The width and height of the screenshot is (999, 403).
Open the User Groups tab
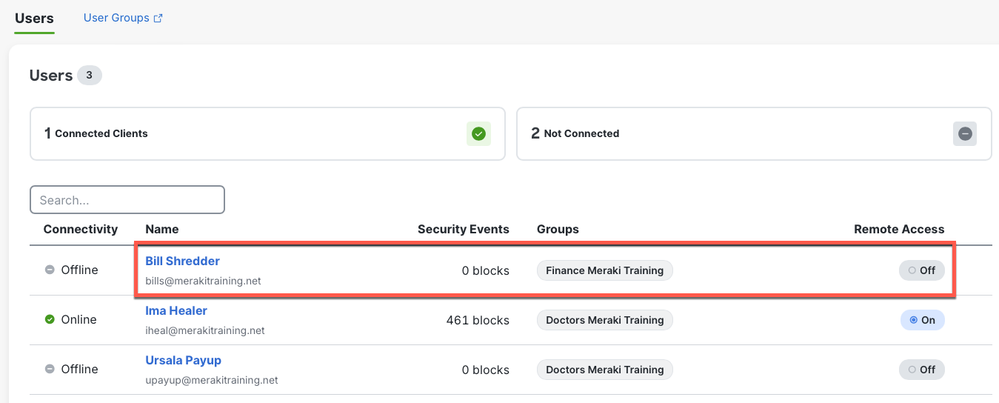click(116, 18)
